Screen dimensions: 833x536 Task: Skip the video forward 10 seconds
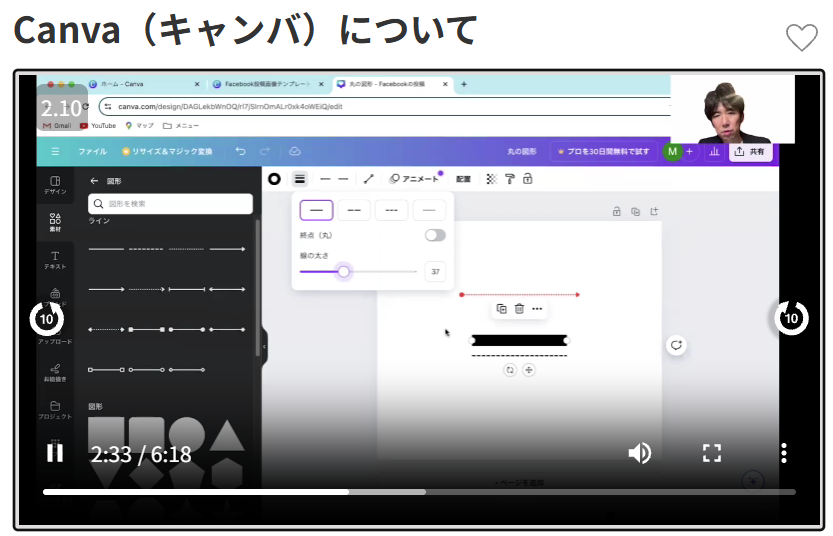(x=791, y=318)
